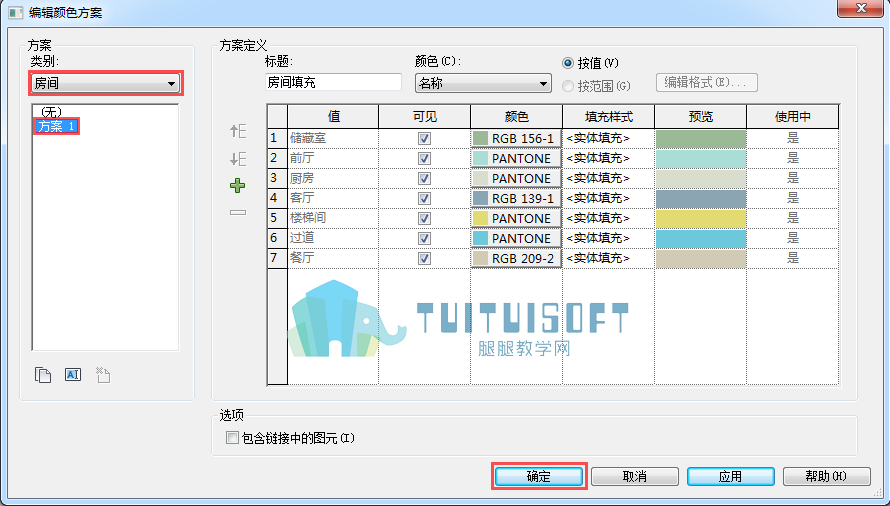890x506 pixels.
Task: Click the 应用 button
Action: (x=731, y=476)
